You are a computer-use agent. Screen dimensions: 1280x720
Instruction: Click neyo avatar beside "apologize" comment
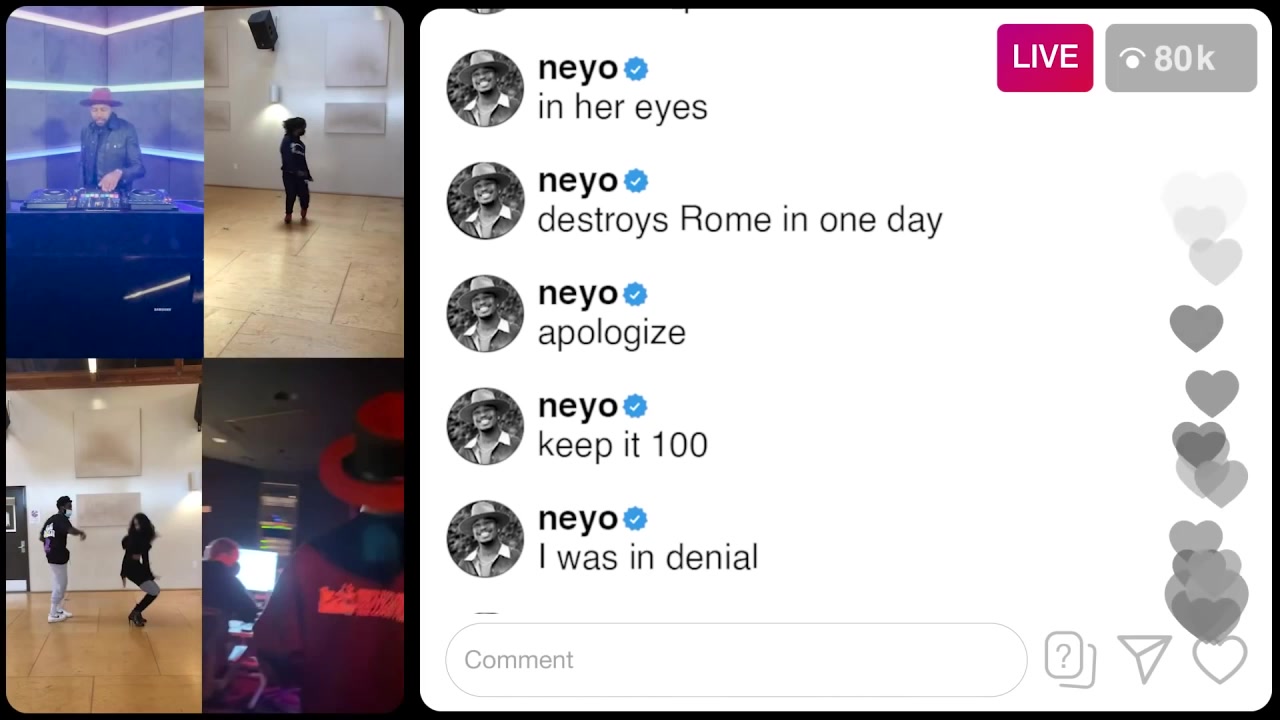coord(485,314)
